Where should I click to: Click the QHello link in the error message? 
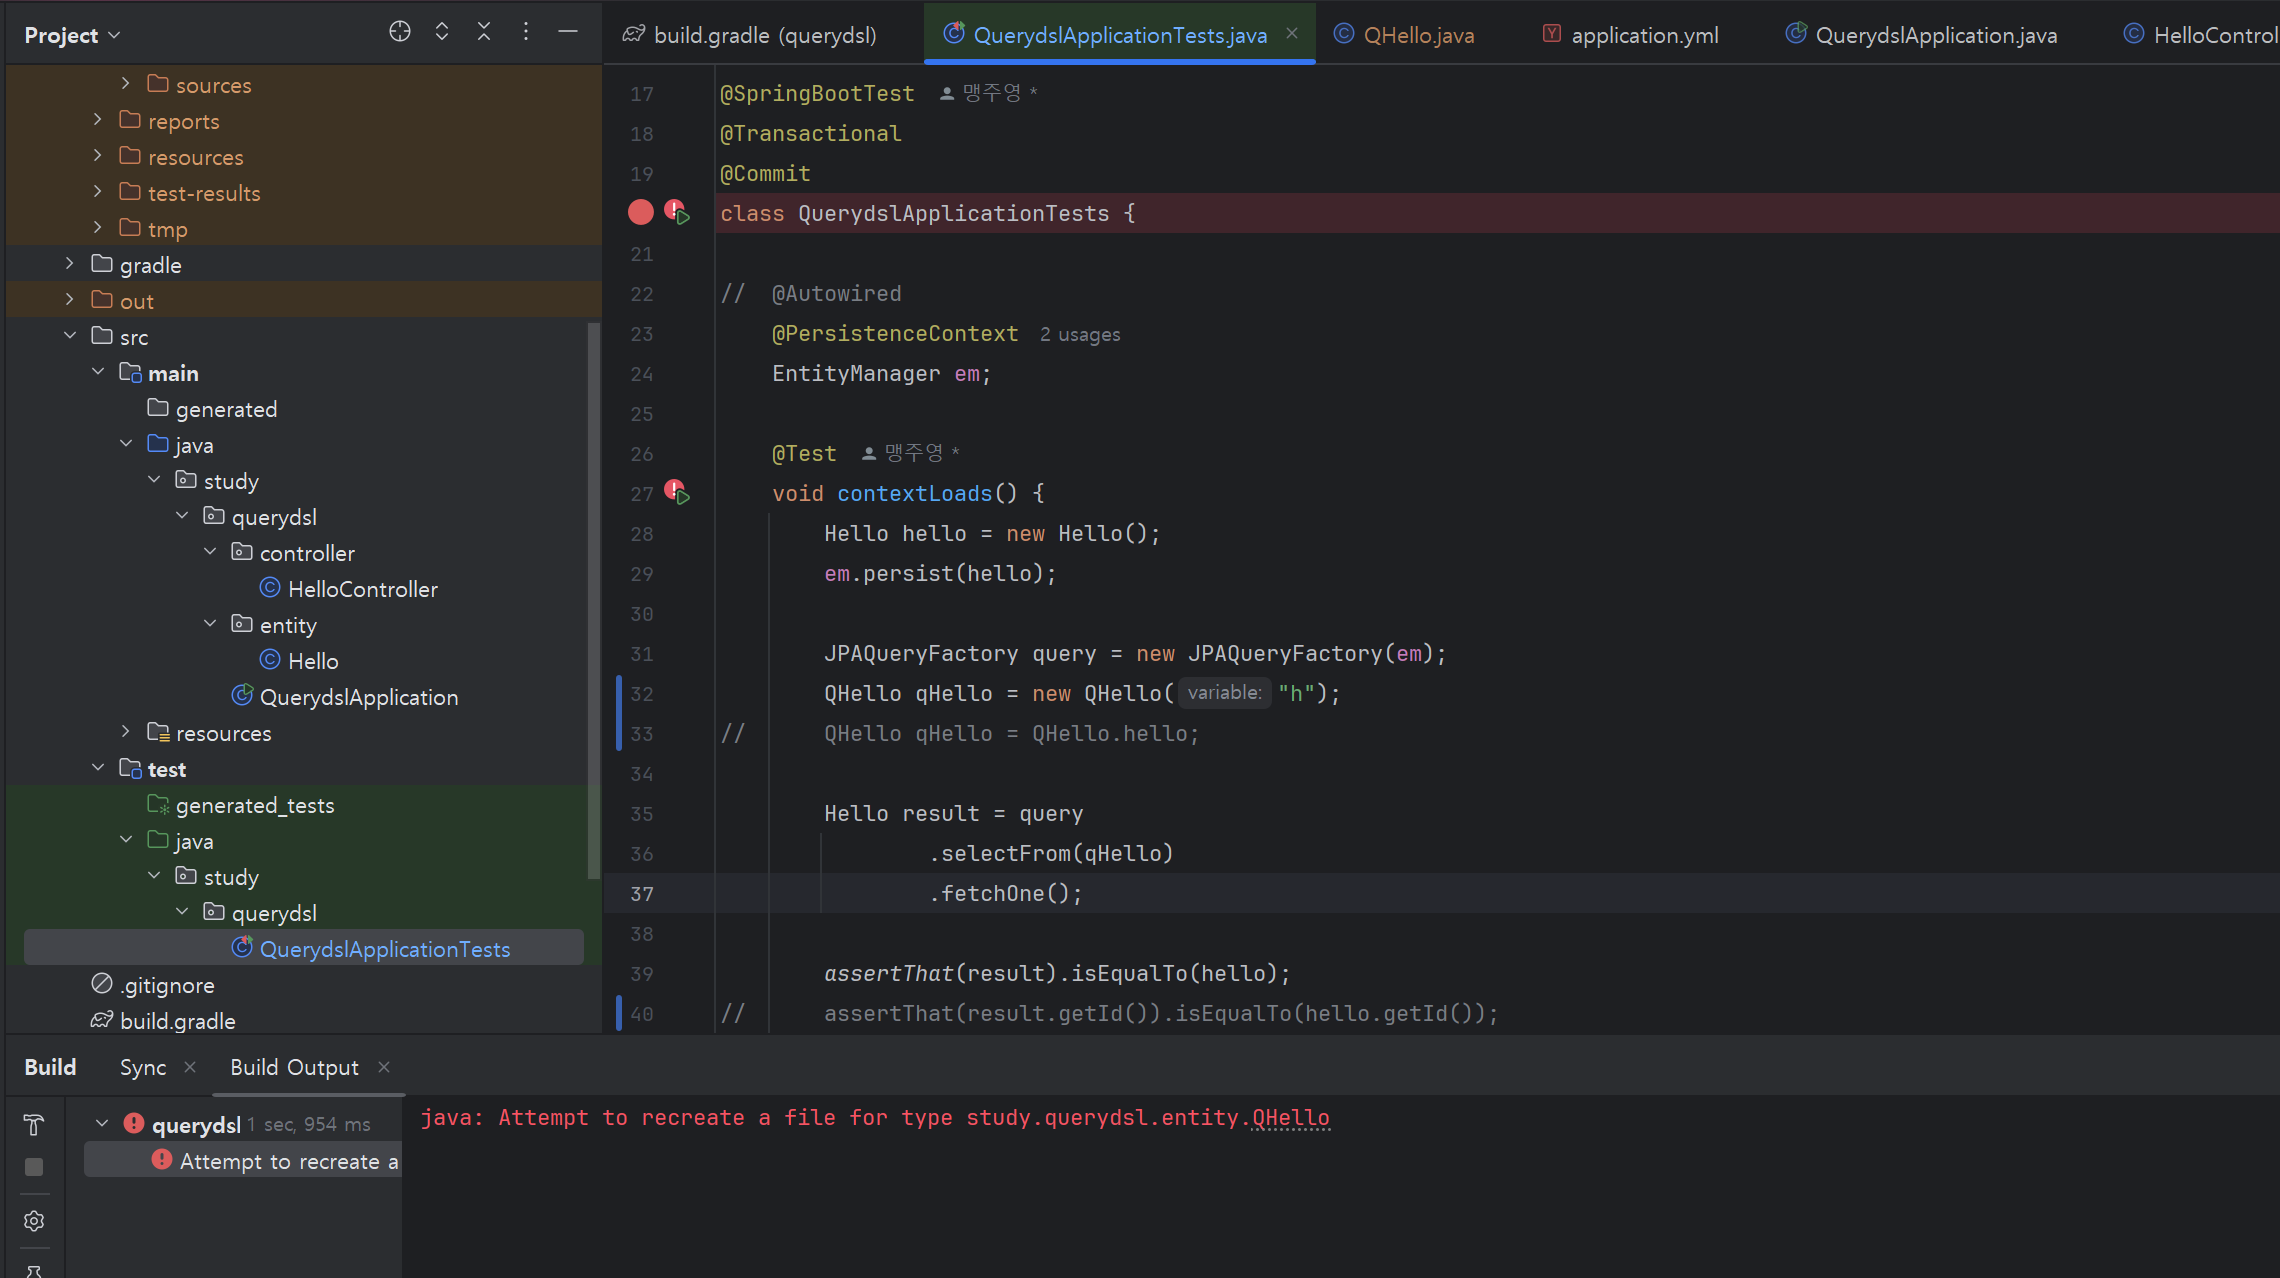(1290, 1118)
